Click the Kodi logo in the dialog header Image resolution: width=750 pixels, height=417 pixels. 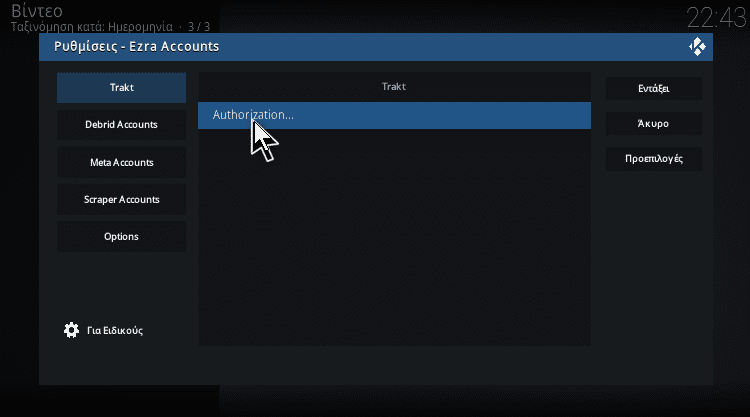[x=697, y=47]
